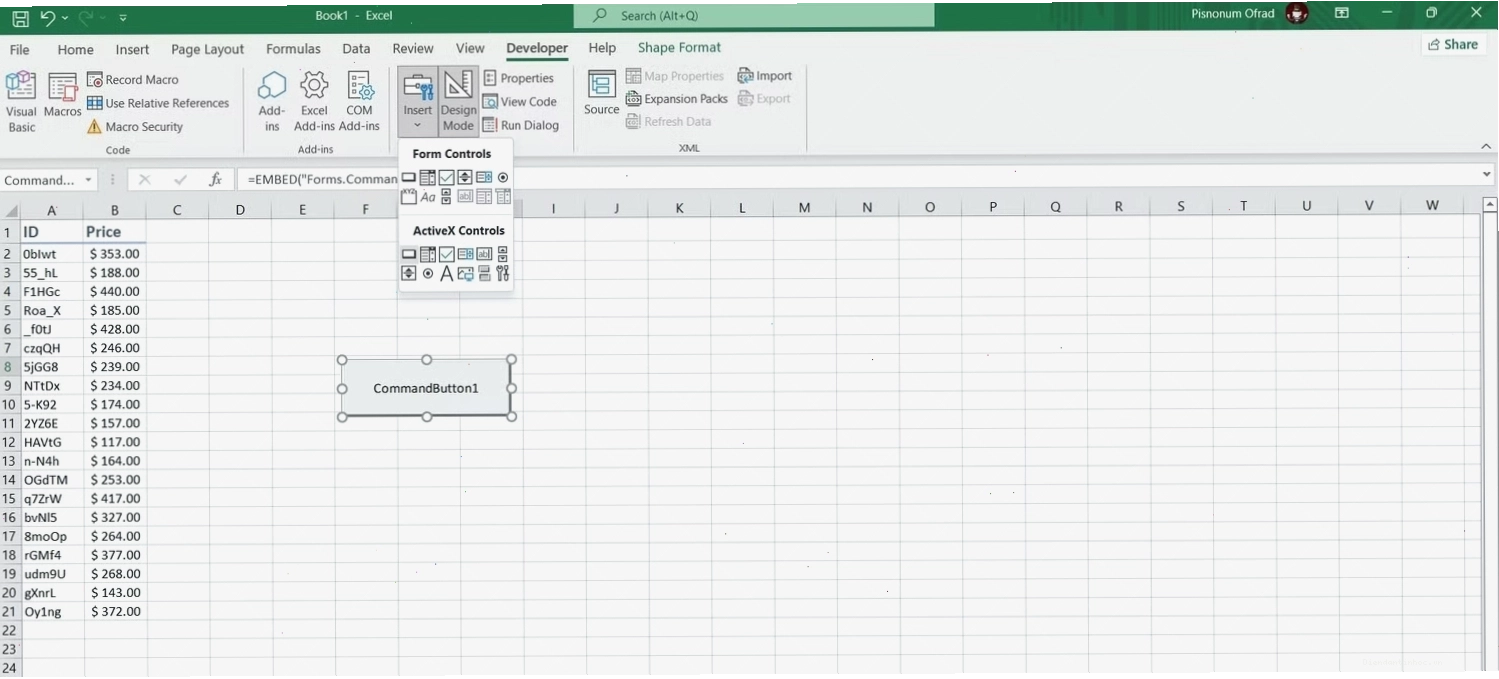This screenshot has height=679, width=1499.
Task: Collapse the ribbon
Action: point(1485,147)
